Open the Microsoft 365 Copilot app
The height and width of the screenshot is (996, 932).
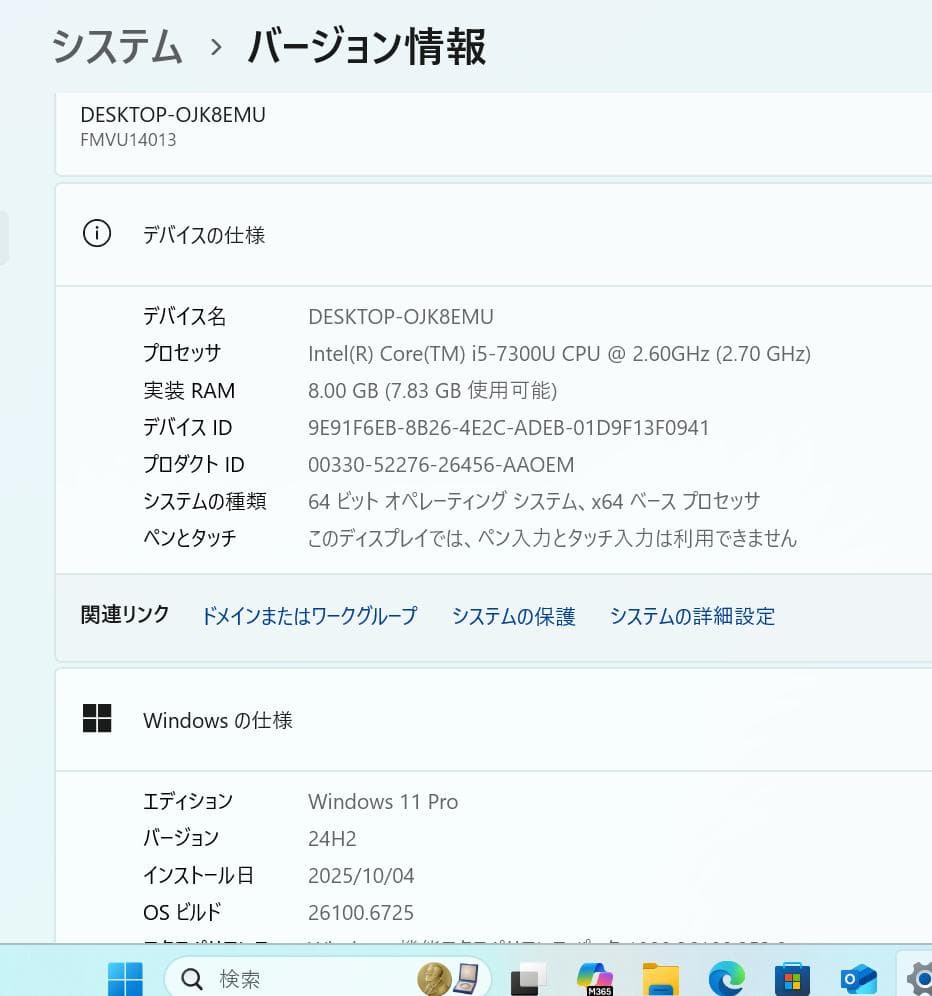click(597, 977)
